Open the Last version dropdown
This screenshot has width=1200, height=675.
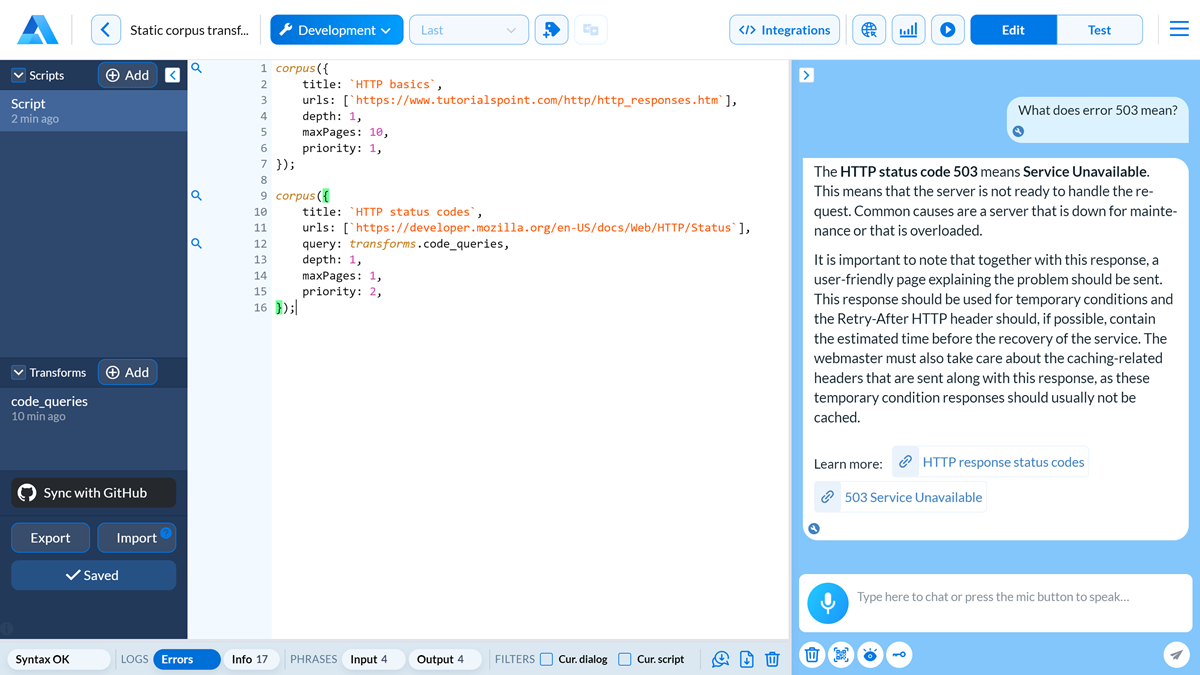point(468,29)
